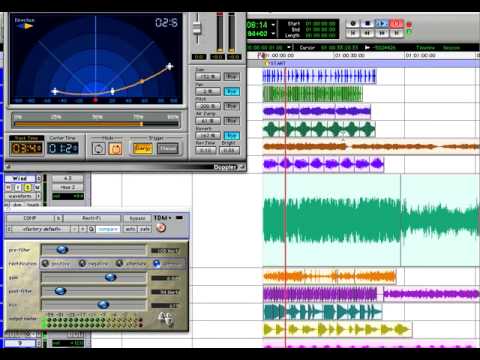This screenshot has height=360, width=480.
Task: Move the Doppler output fader handle
Action: tap(197, 28)
